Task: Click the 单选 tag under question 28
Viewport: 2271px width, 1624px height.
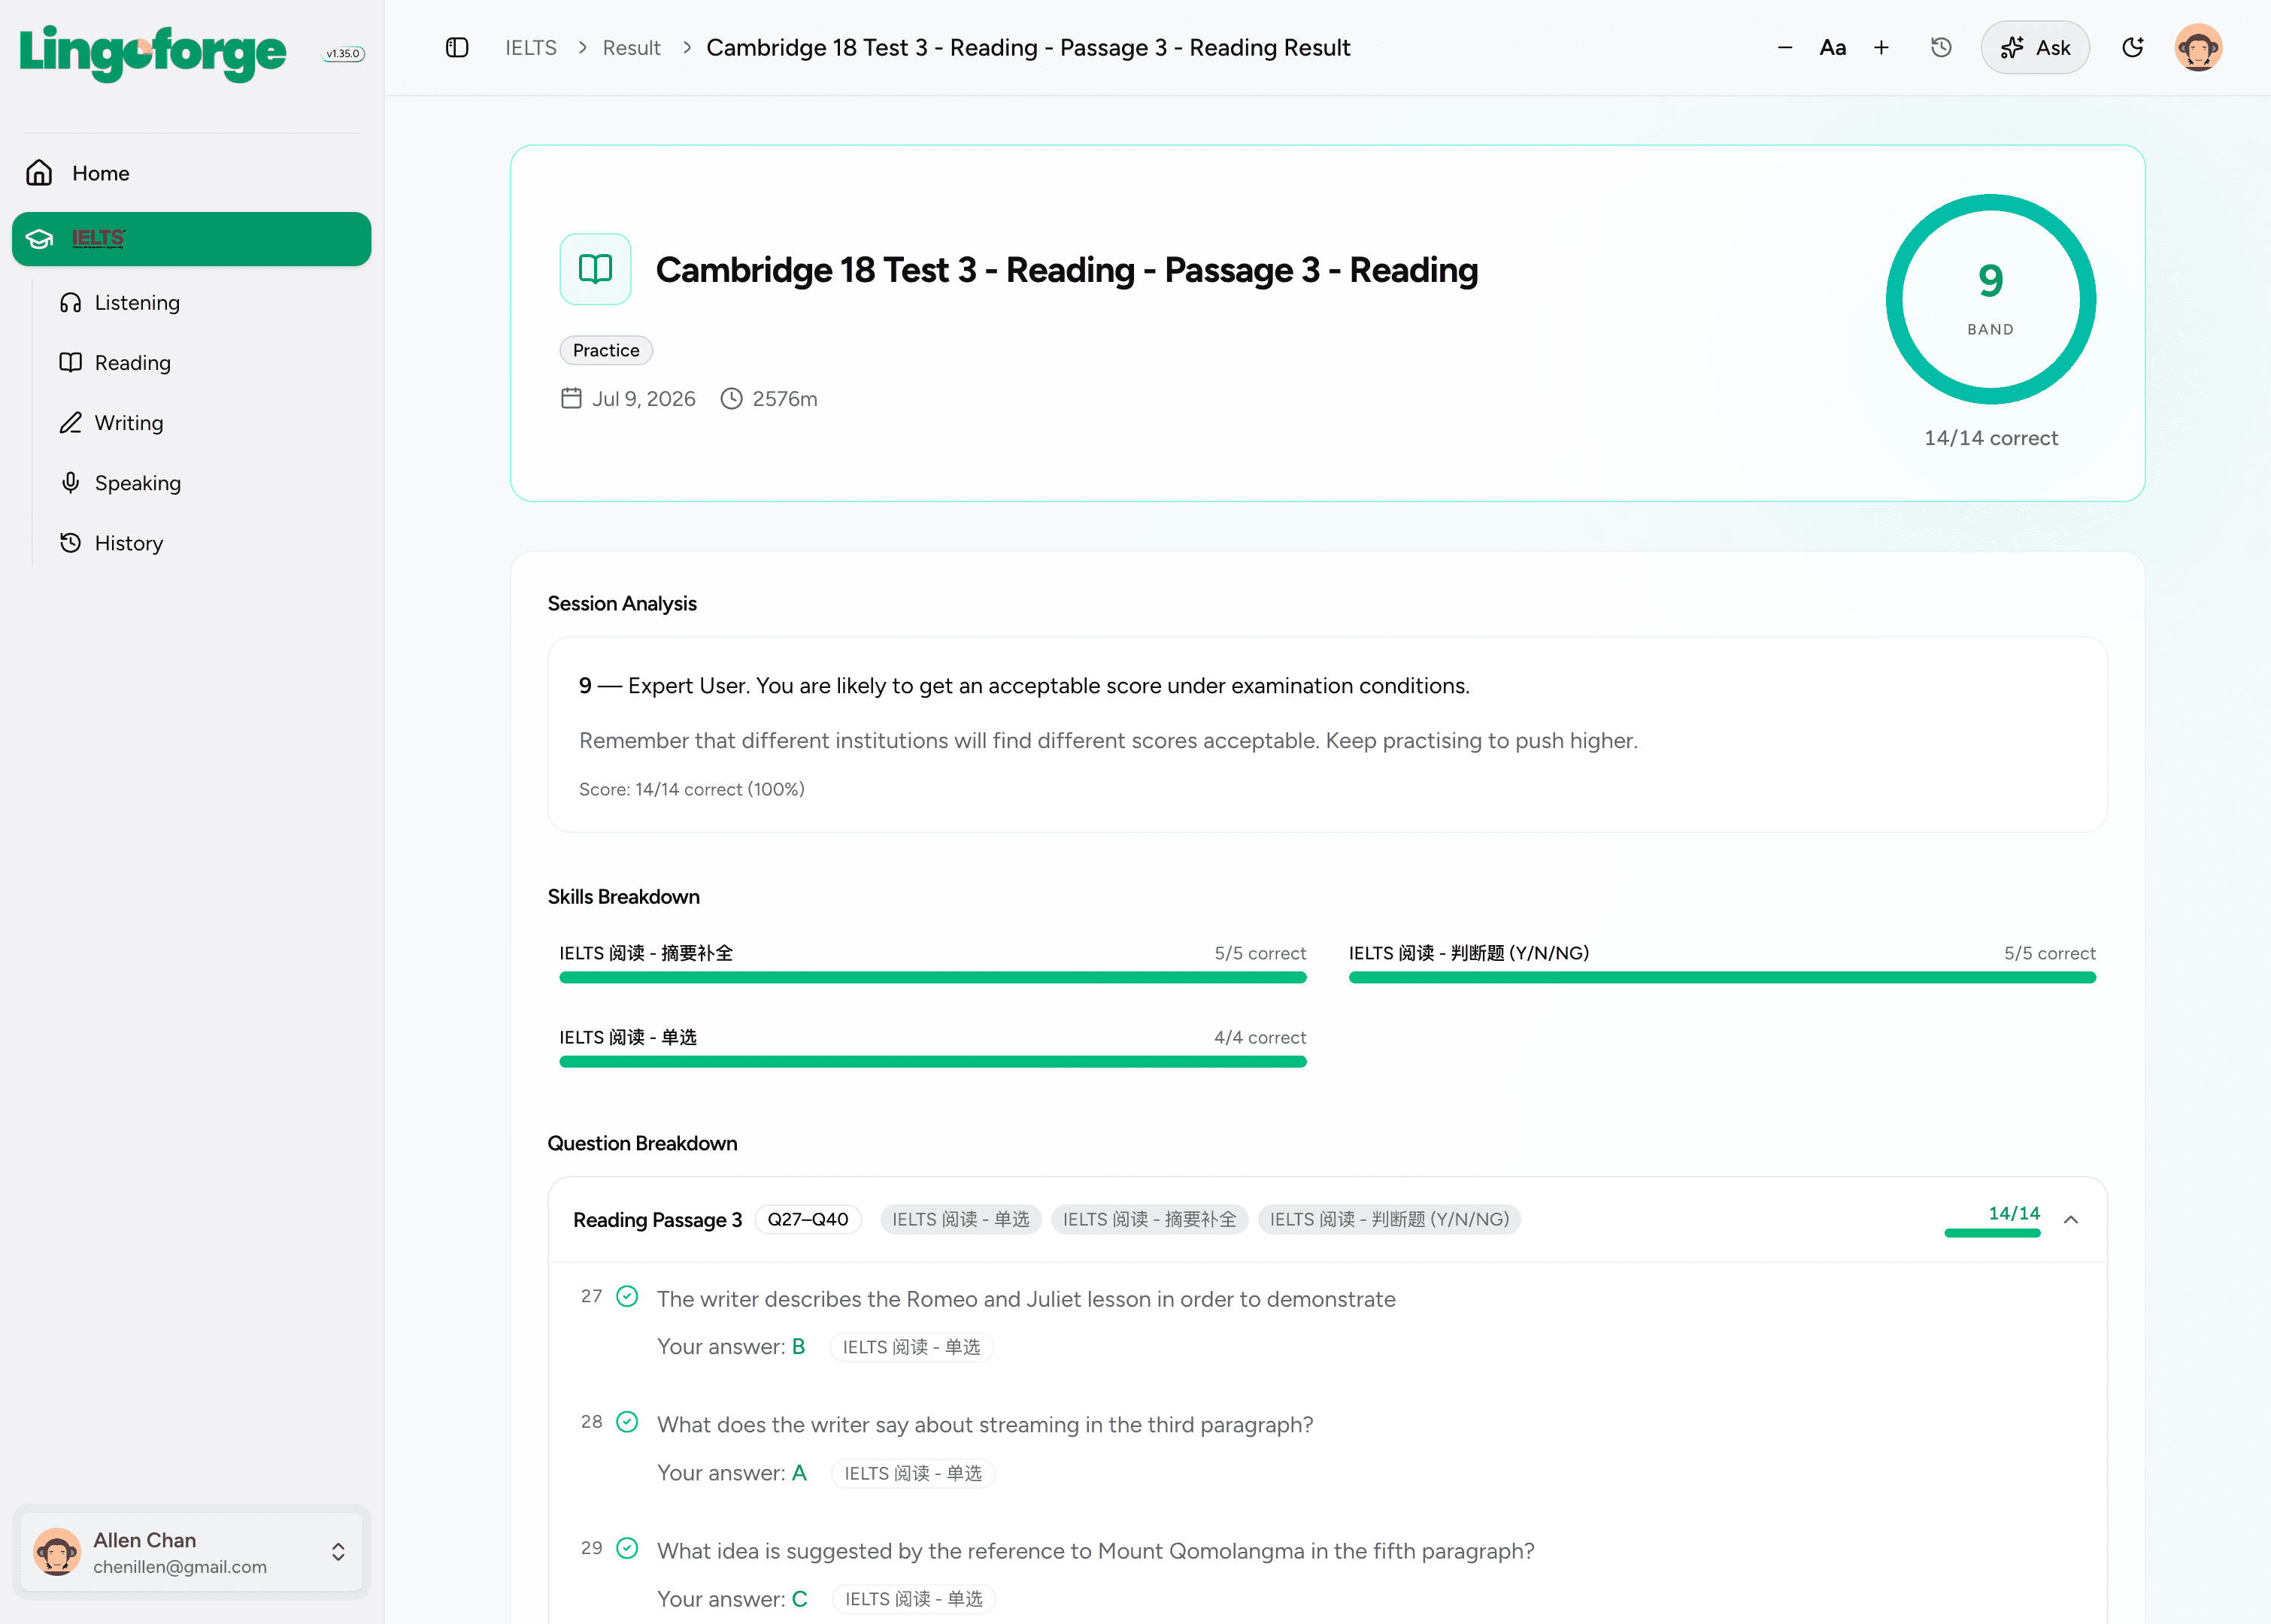Action: pyautogui.click(x=912, y=1473)
